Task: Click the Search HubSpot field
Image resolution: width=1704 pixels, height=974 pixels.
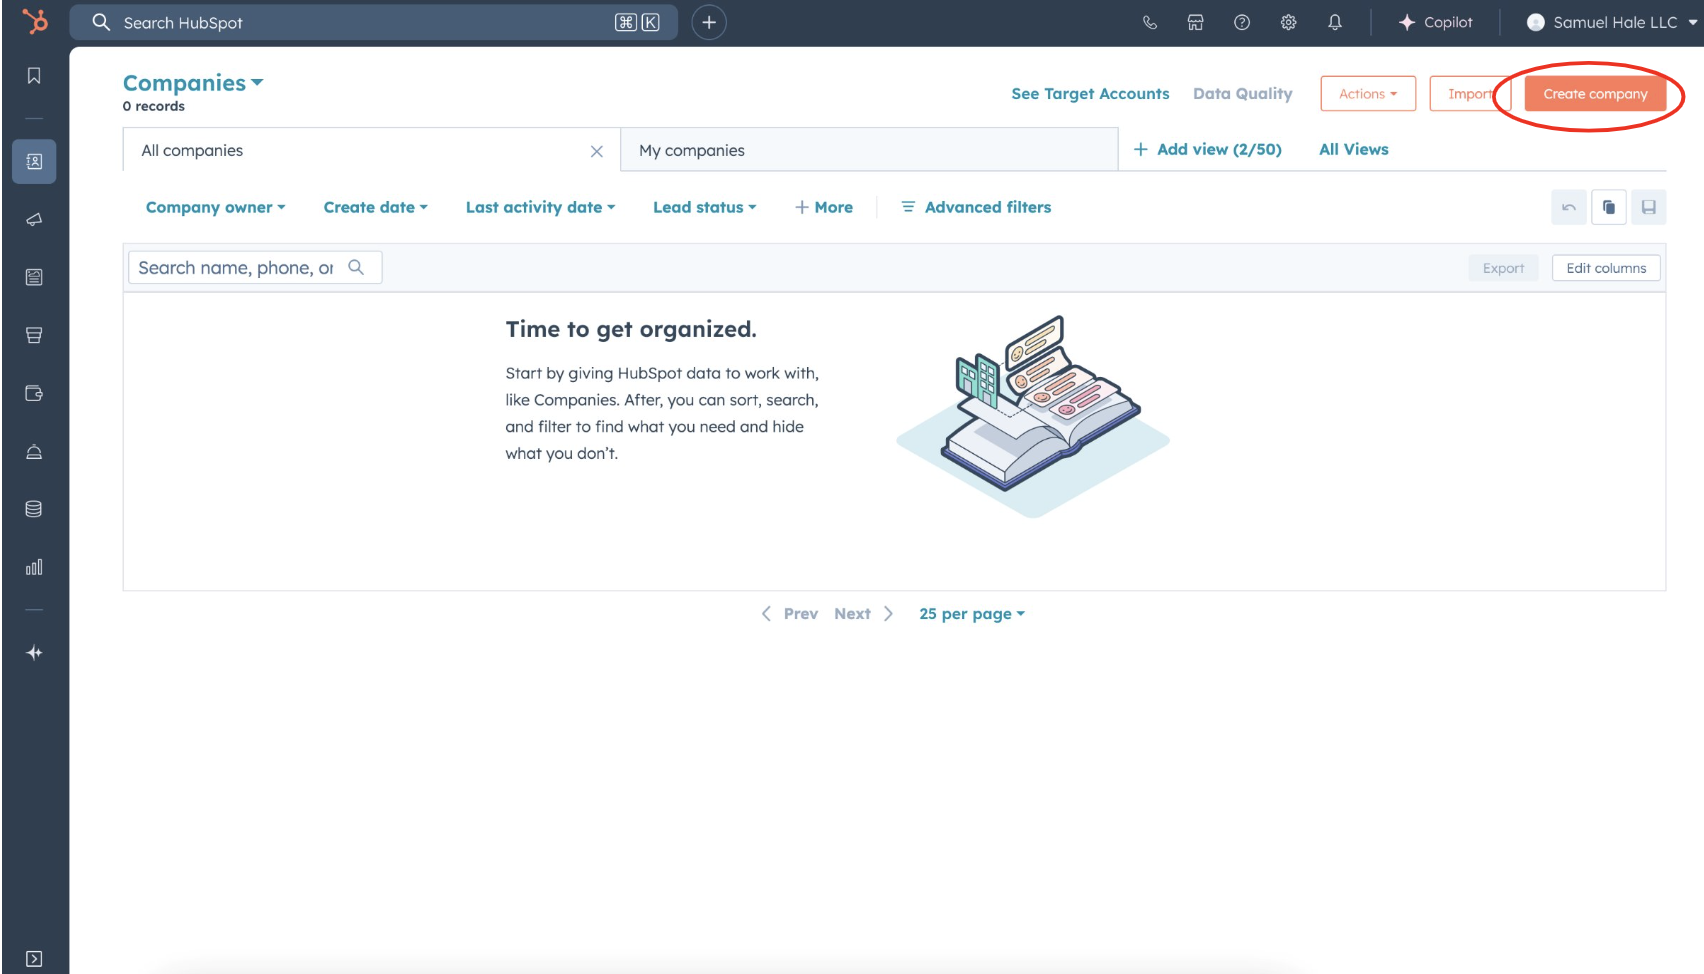Action: coord(374,22)
